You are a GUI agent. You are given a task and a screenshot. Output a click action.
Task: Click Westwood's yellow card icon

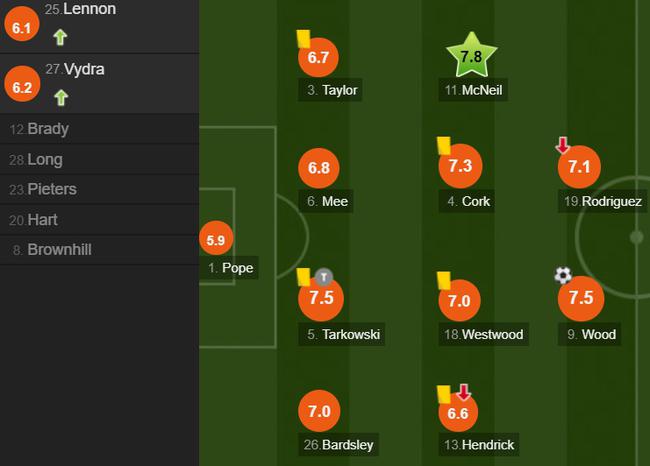(x=444, y=280)
